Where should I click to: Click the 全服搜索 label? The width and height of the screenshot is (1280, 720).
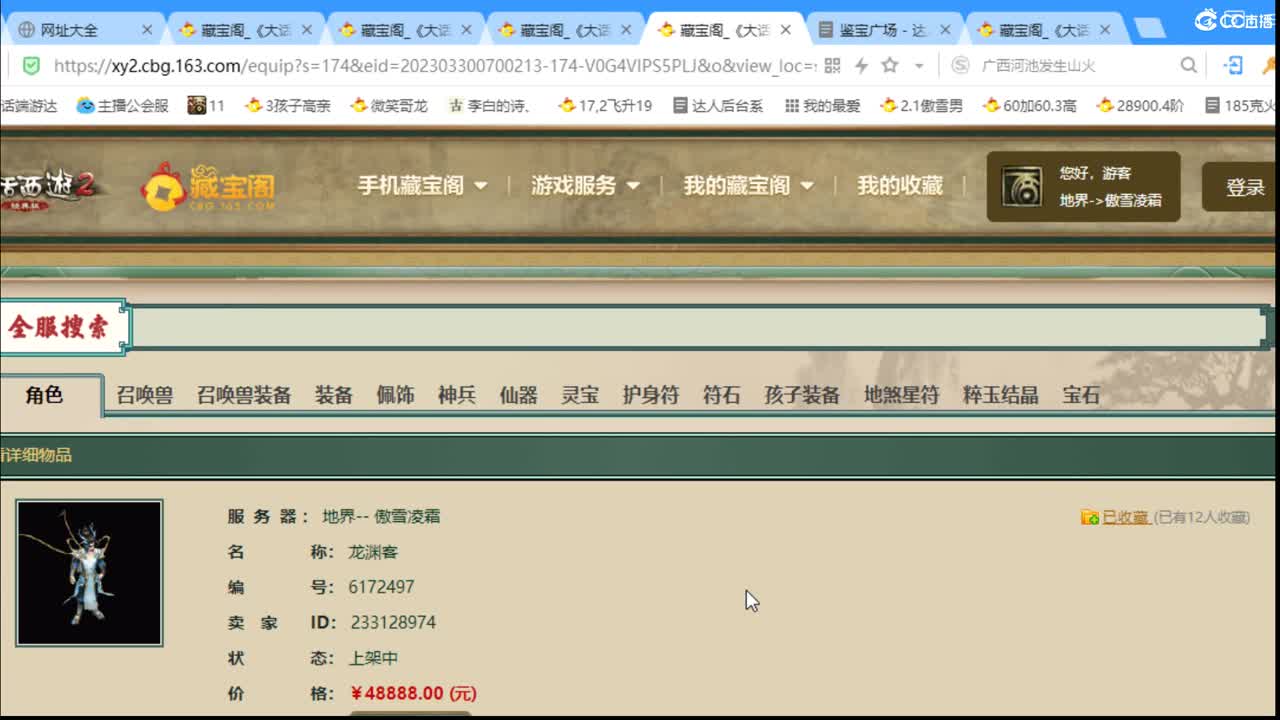58,327
